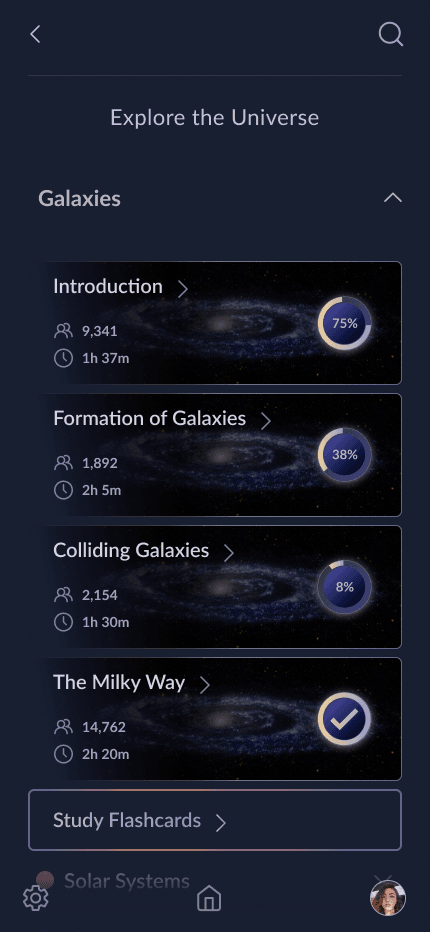Open the arrow next to Formation of Galaxies
Viewport: 430px width, 932px height.
266,421
